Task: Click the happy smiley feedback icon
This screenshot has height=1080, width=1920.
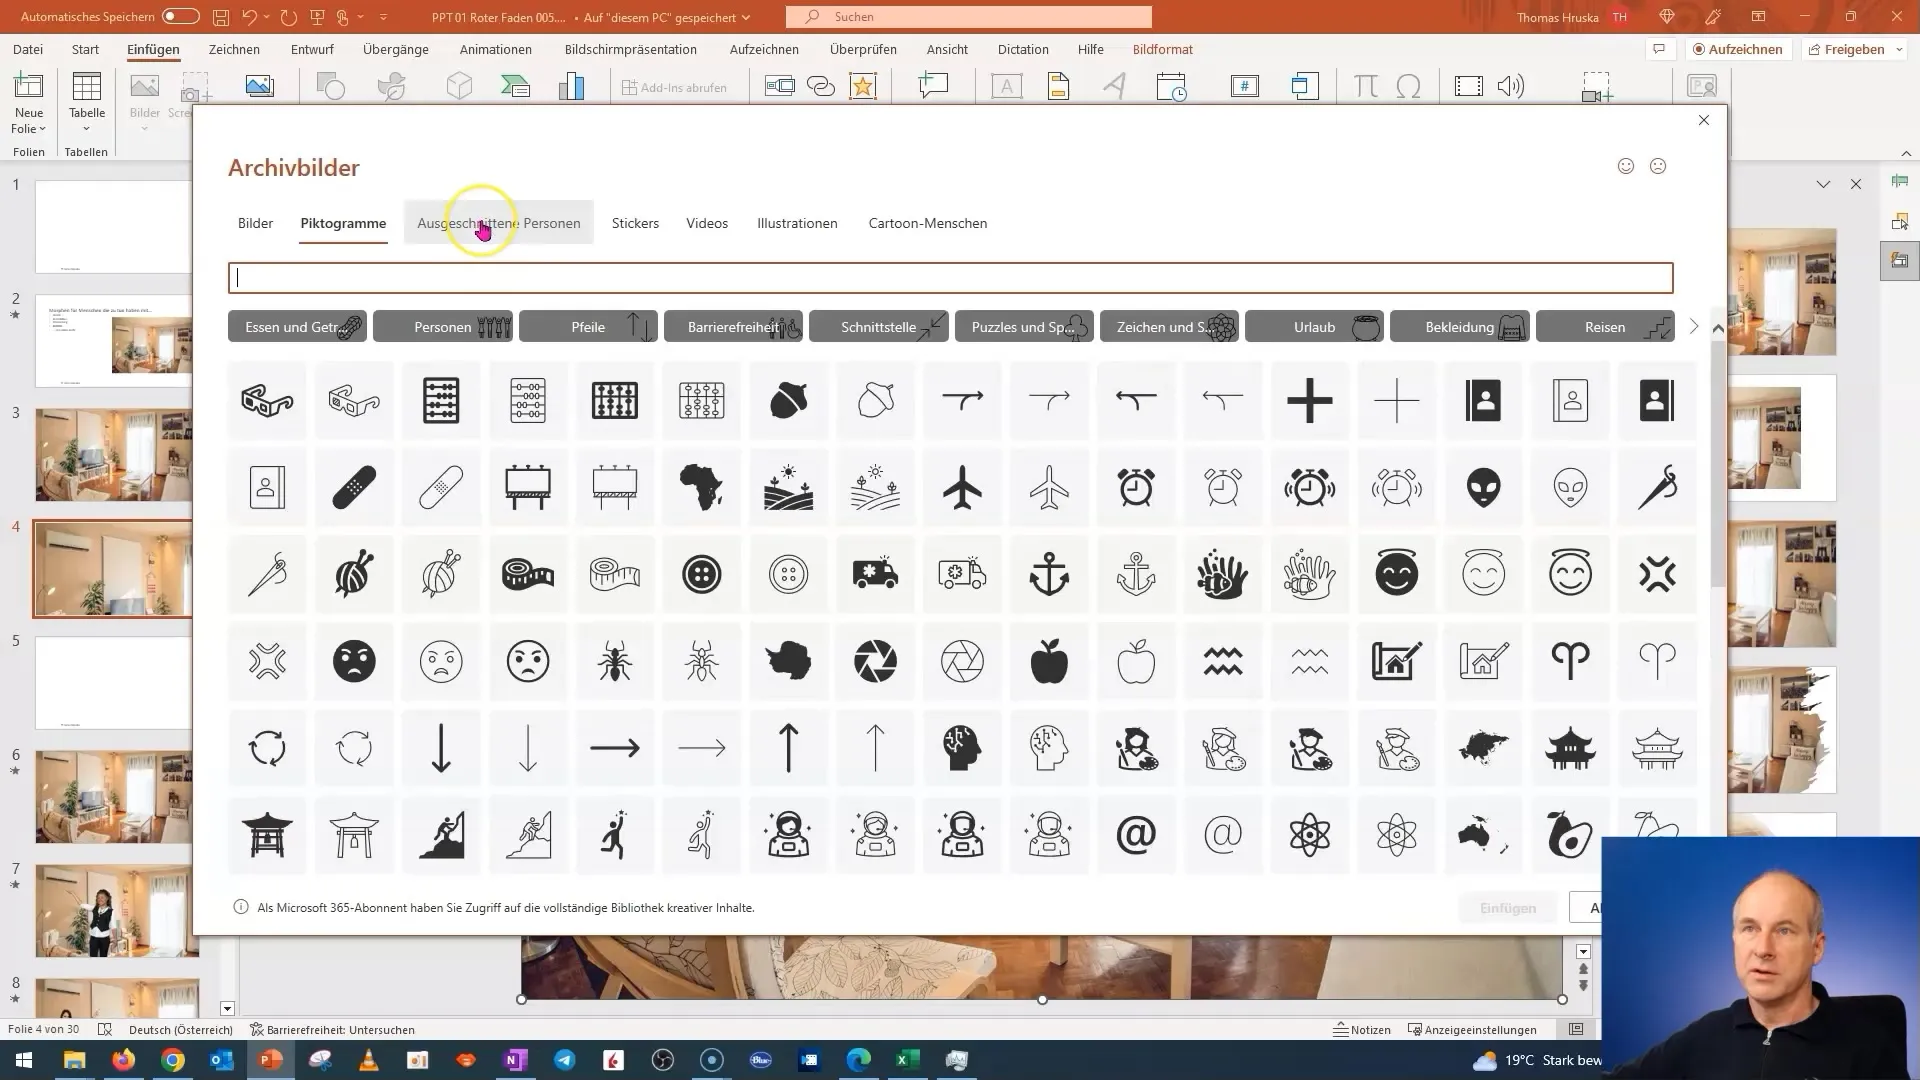Action: [1626, 166]
